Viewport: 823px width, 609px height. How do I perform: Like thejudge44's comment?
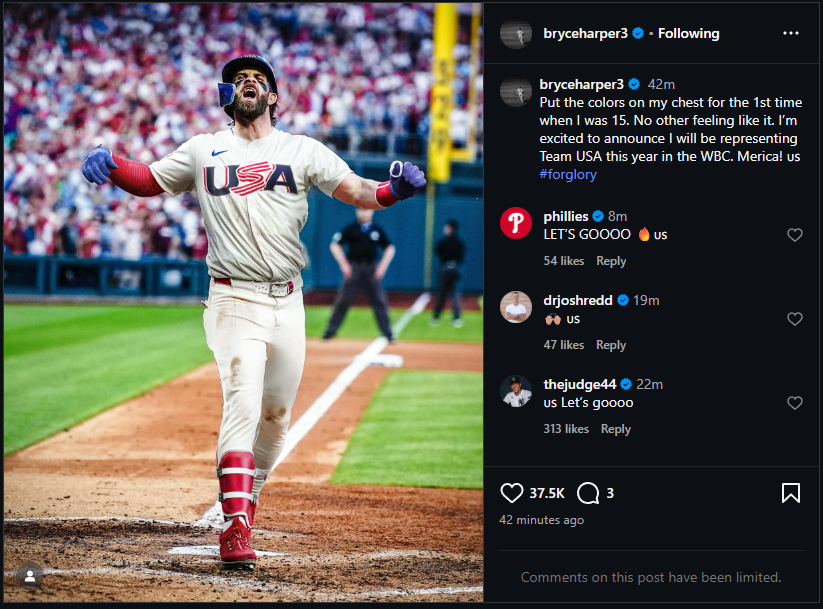pos(795,403)
